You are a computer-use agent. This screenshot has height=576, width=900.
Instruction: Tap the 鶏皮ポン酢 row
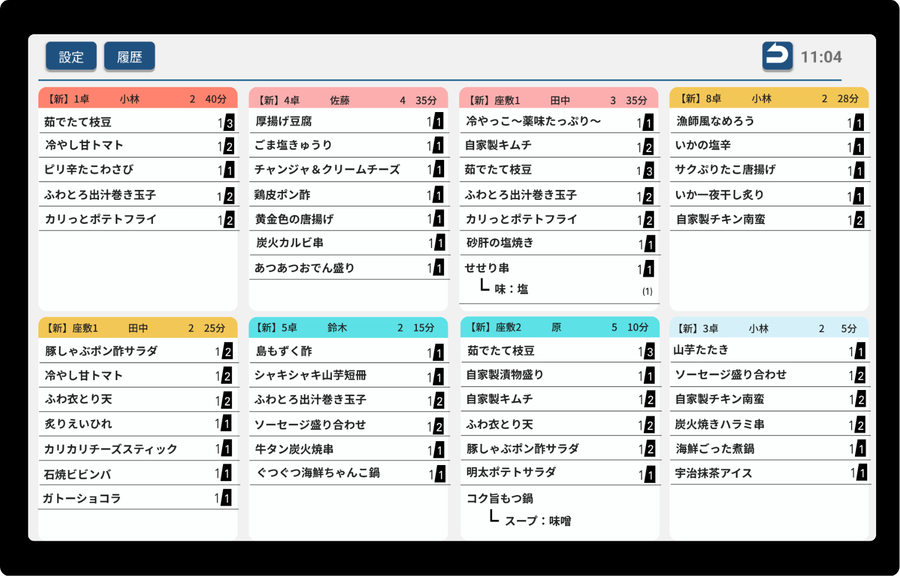pyautogui.click(x=348, y=194)
